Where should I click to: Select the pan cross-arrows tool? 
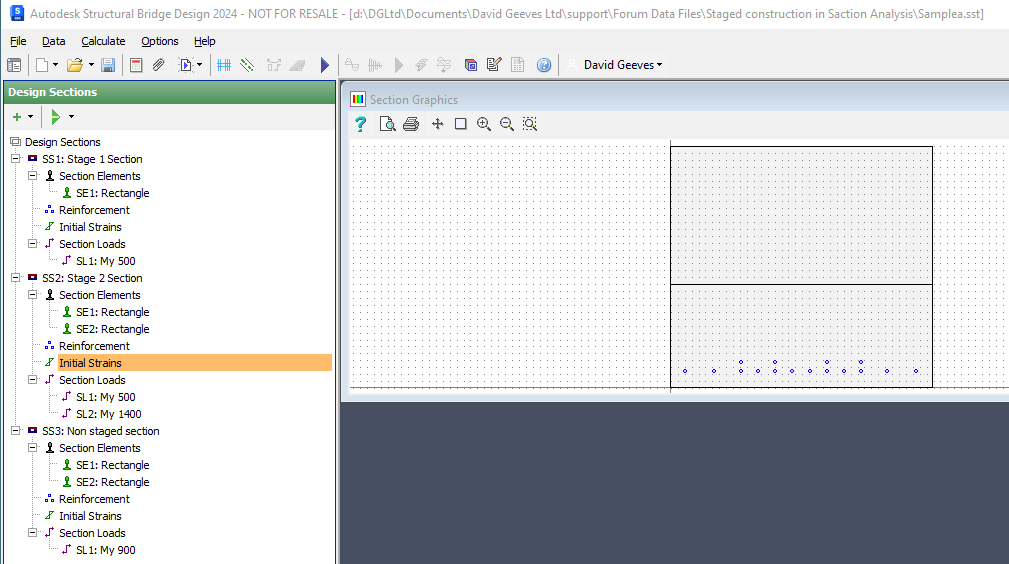click(x=438, y=124)
